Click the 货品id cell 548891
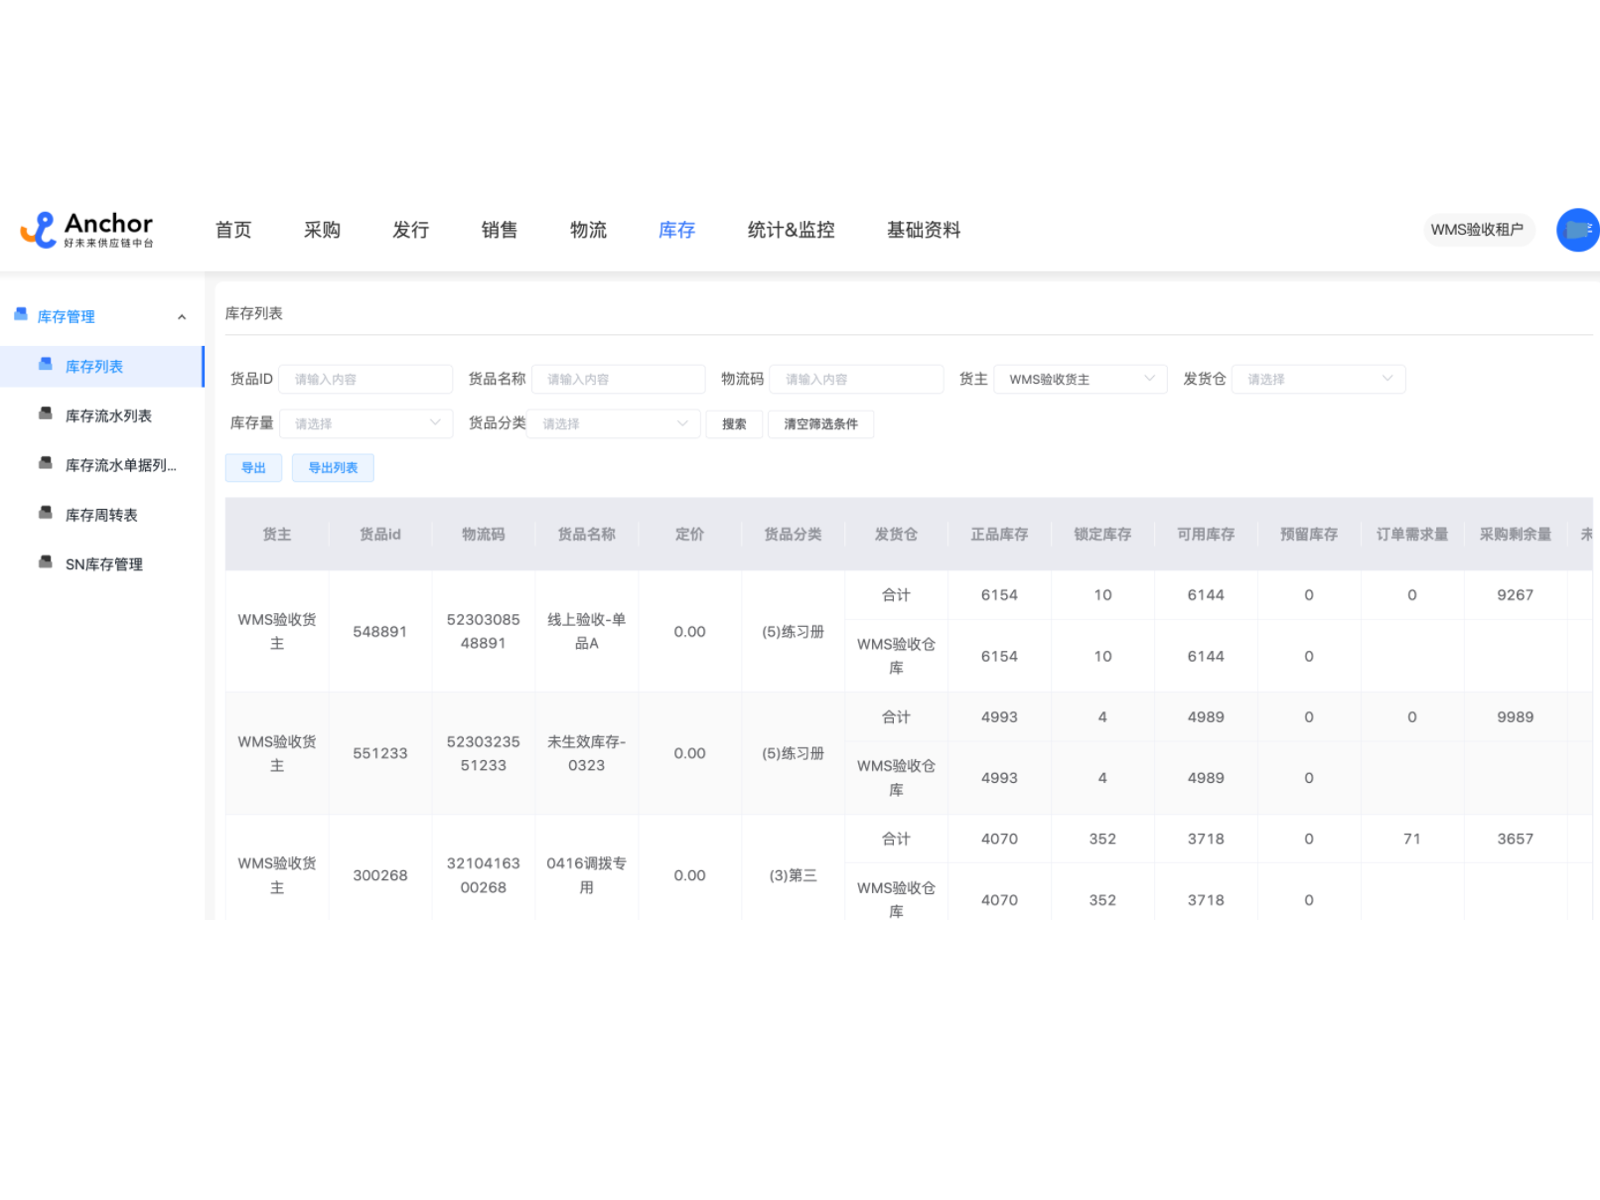The height and width of the screenshot is (1200, 1600). click(x=380, y=632)
